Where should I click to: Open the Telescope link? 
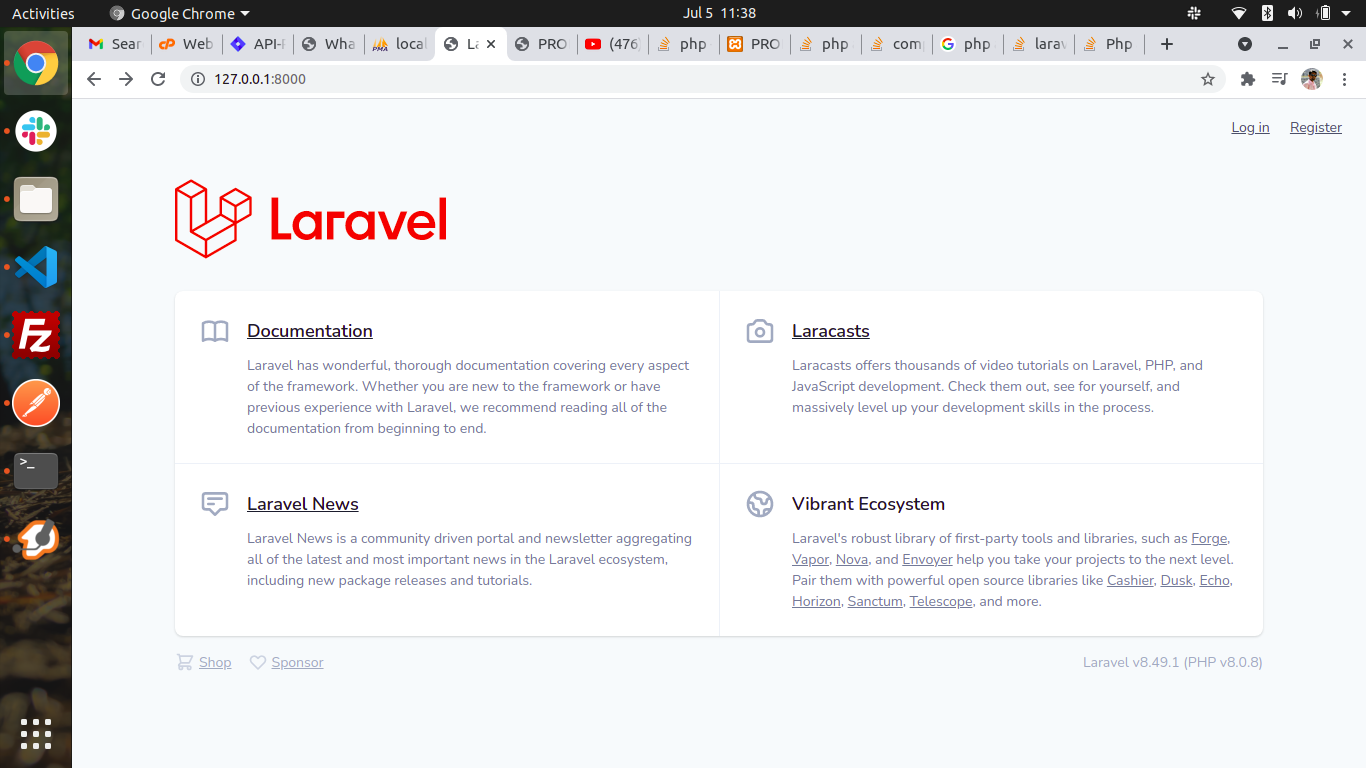pos(941,601)
